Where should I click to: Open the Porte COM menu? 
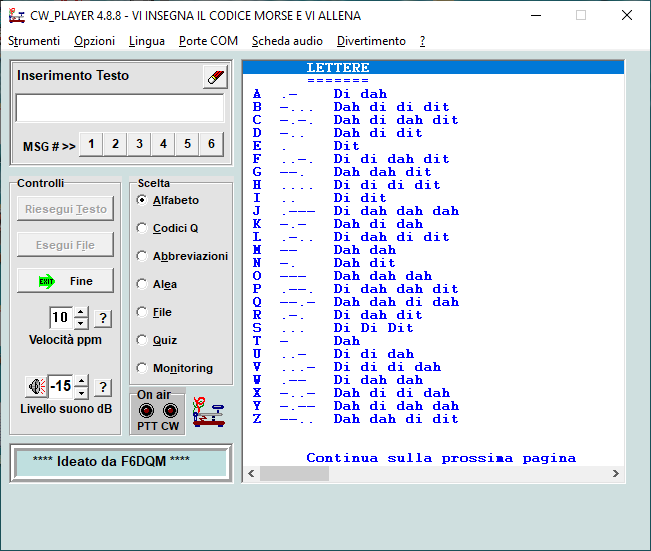[208, 41]
